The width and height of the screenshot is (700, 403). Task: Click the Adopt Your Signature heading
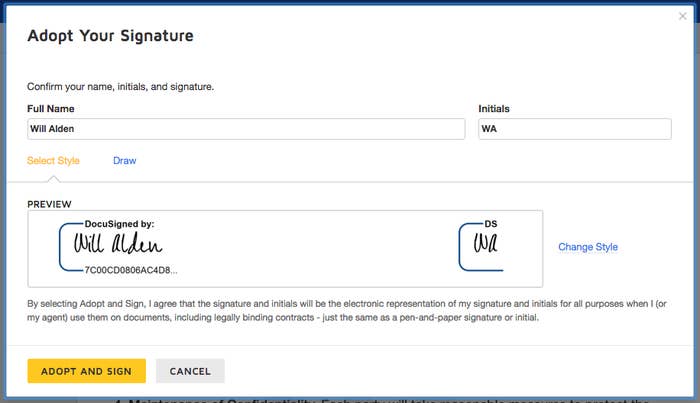click(110, 36)
